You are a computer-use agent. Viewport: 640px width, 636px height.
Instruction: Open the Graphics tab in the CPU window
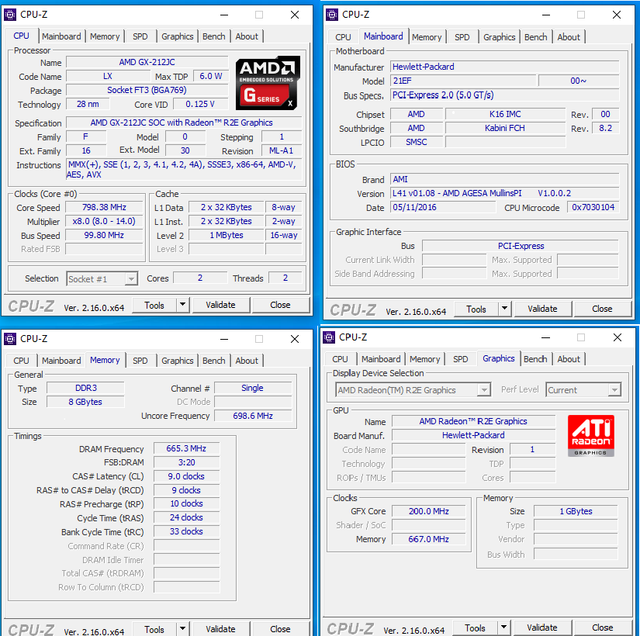click(177, 36)
